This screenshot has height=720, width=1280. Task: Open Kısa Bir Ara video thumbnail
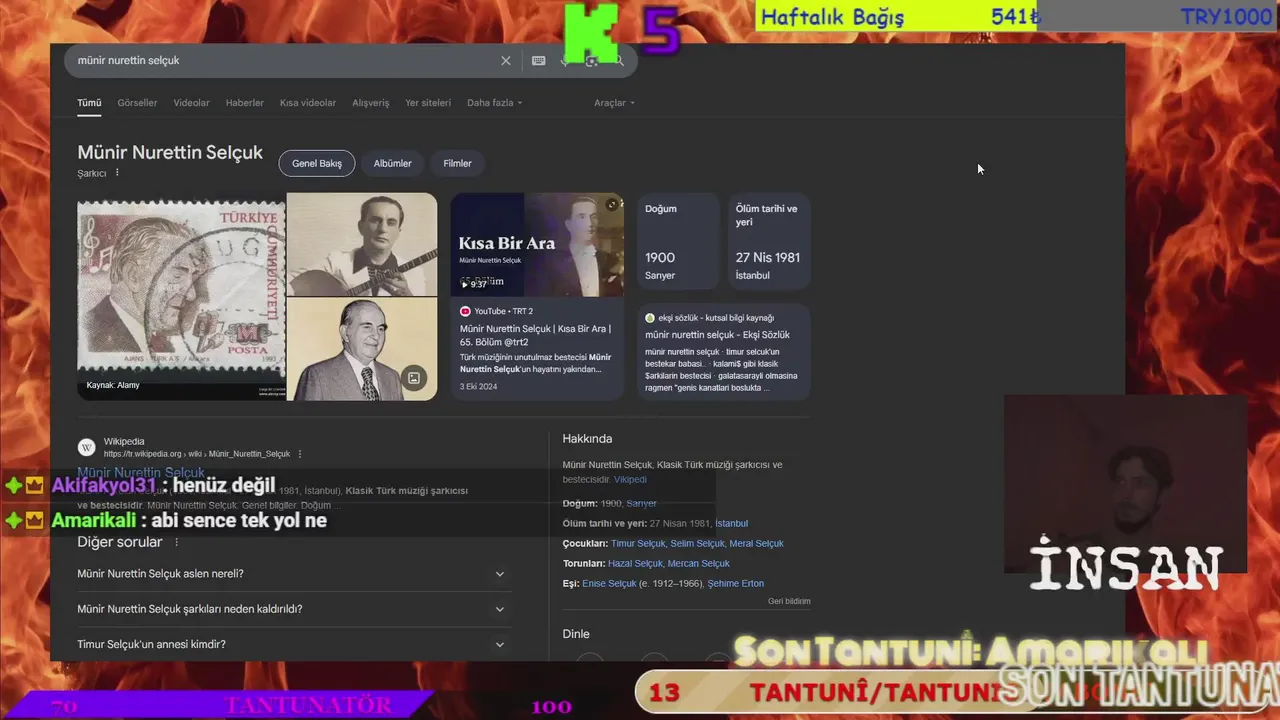(x=537, y=245)
